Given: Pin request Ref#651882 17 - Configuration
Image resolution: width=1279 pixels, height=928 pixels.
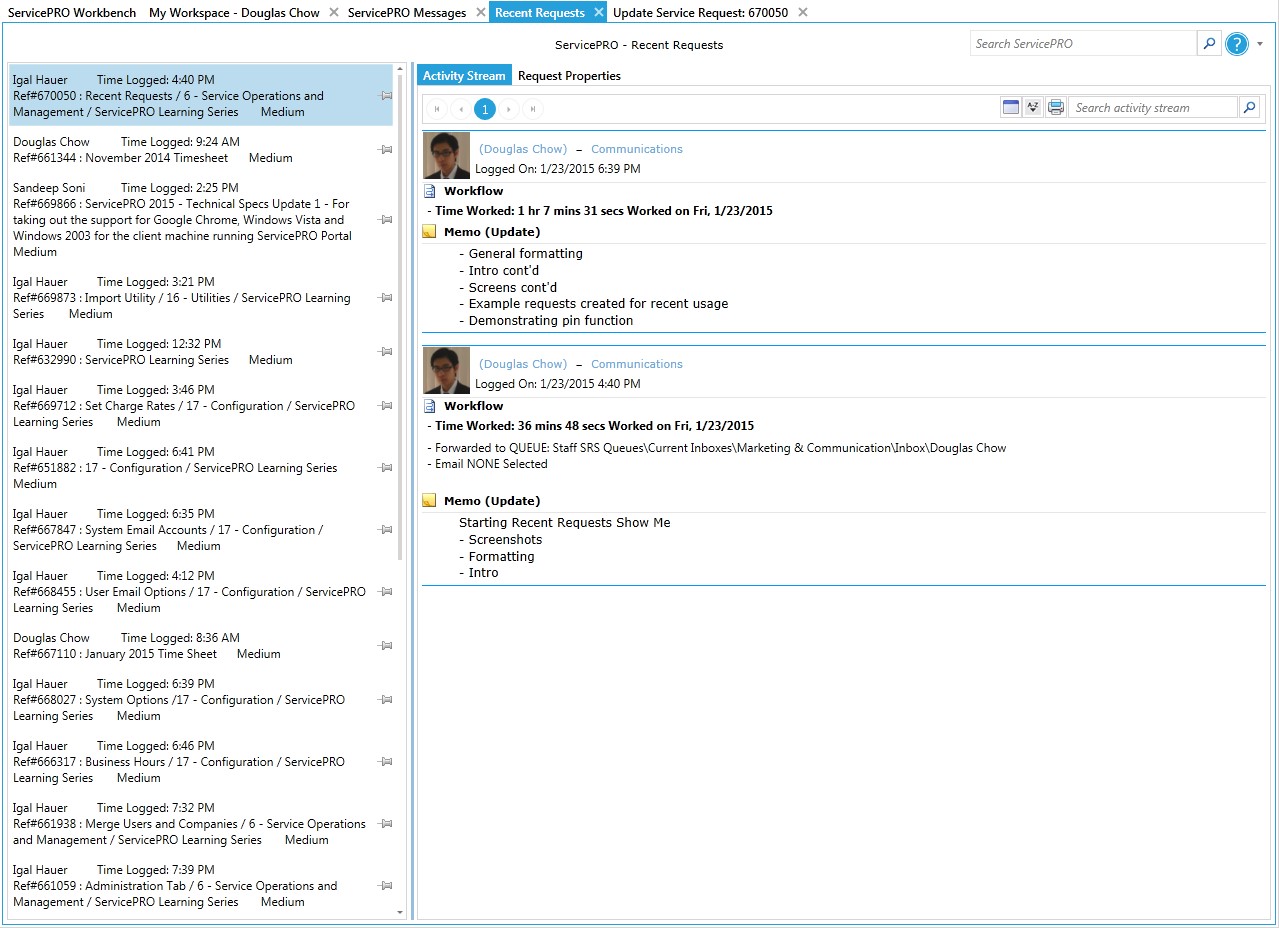Looking at the screenshot, I should (x=386, y=468).
